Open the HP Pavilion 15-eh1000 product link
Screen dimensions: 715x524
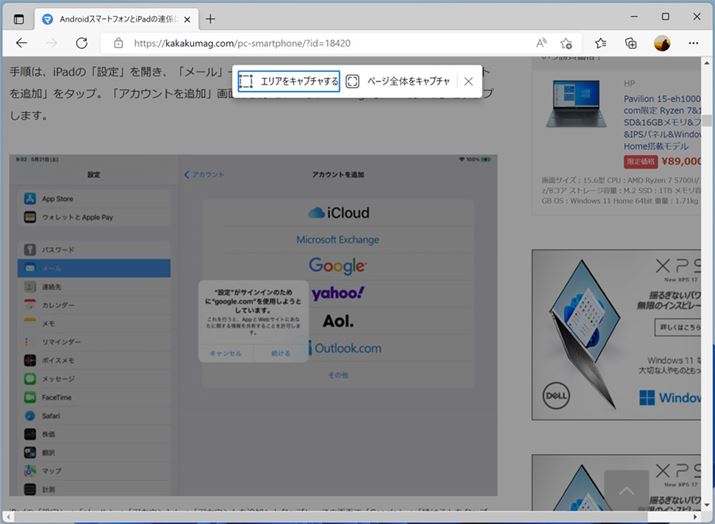coord(662,122)
